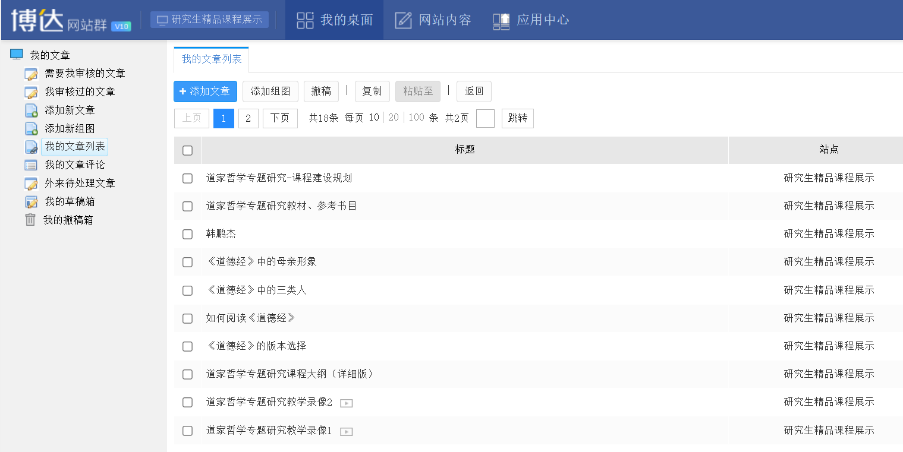This screenshot has height=452, width=903.
Task: Select 20 items per page
Action: pos(393,118)
